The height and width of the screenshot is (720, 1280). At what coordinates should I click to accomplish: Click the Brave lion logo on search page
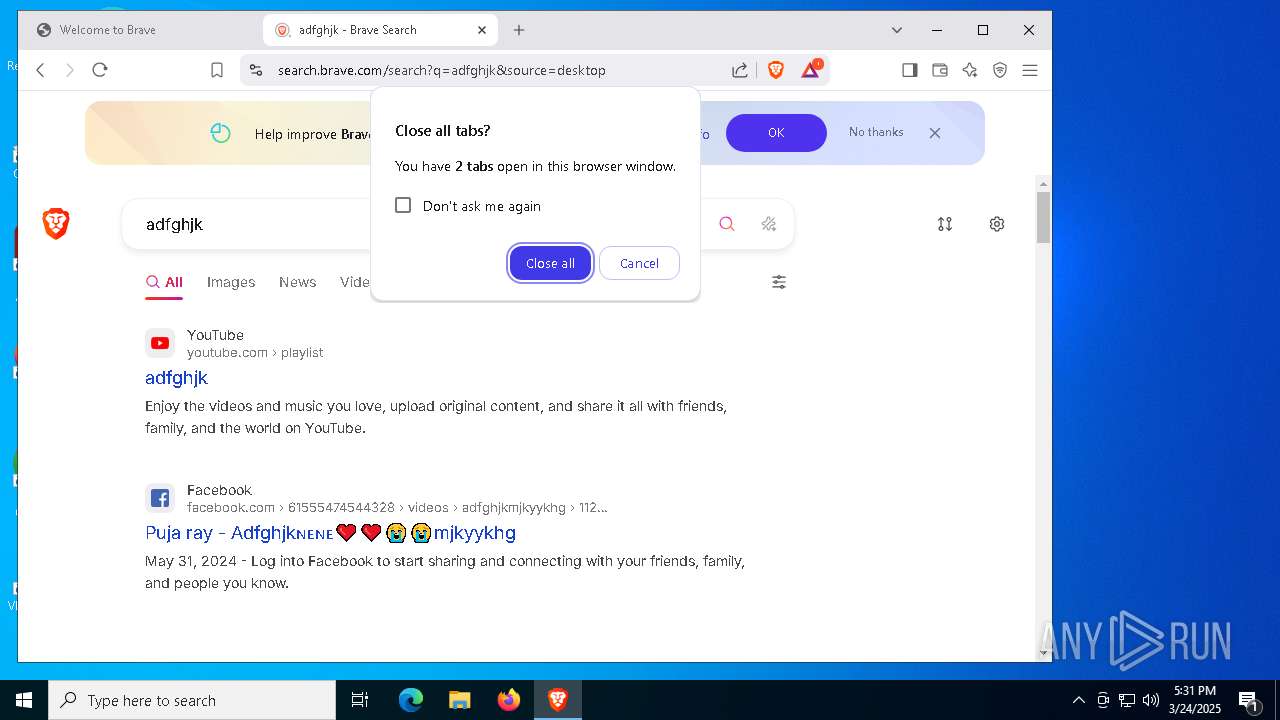click(x=56, y=224)
